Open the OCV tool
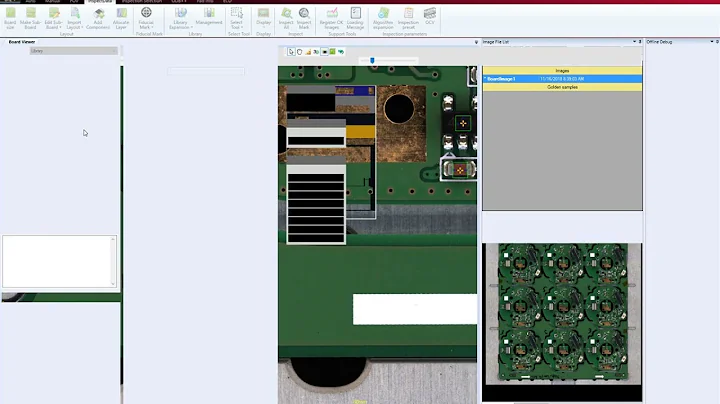The image size is (720, 404). (430, 17)
